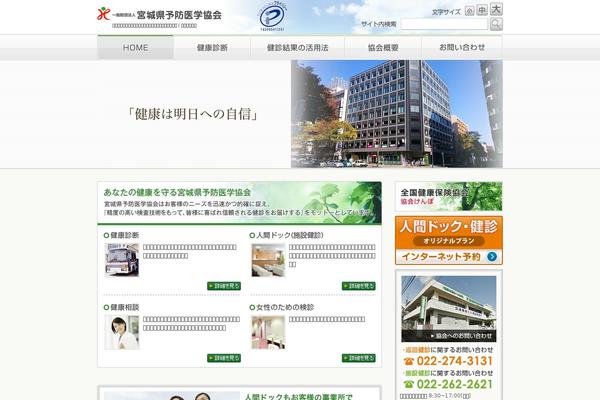The image size is (600, 400).
Task: Click the women's screening room thumbnail
Action: (268, 332)
